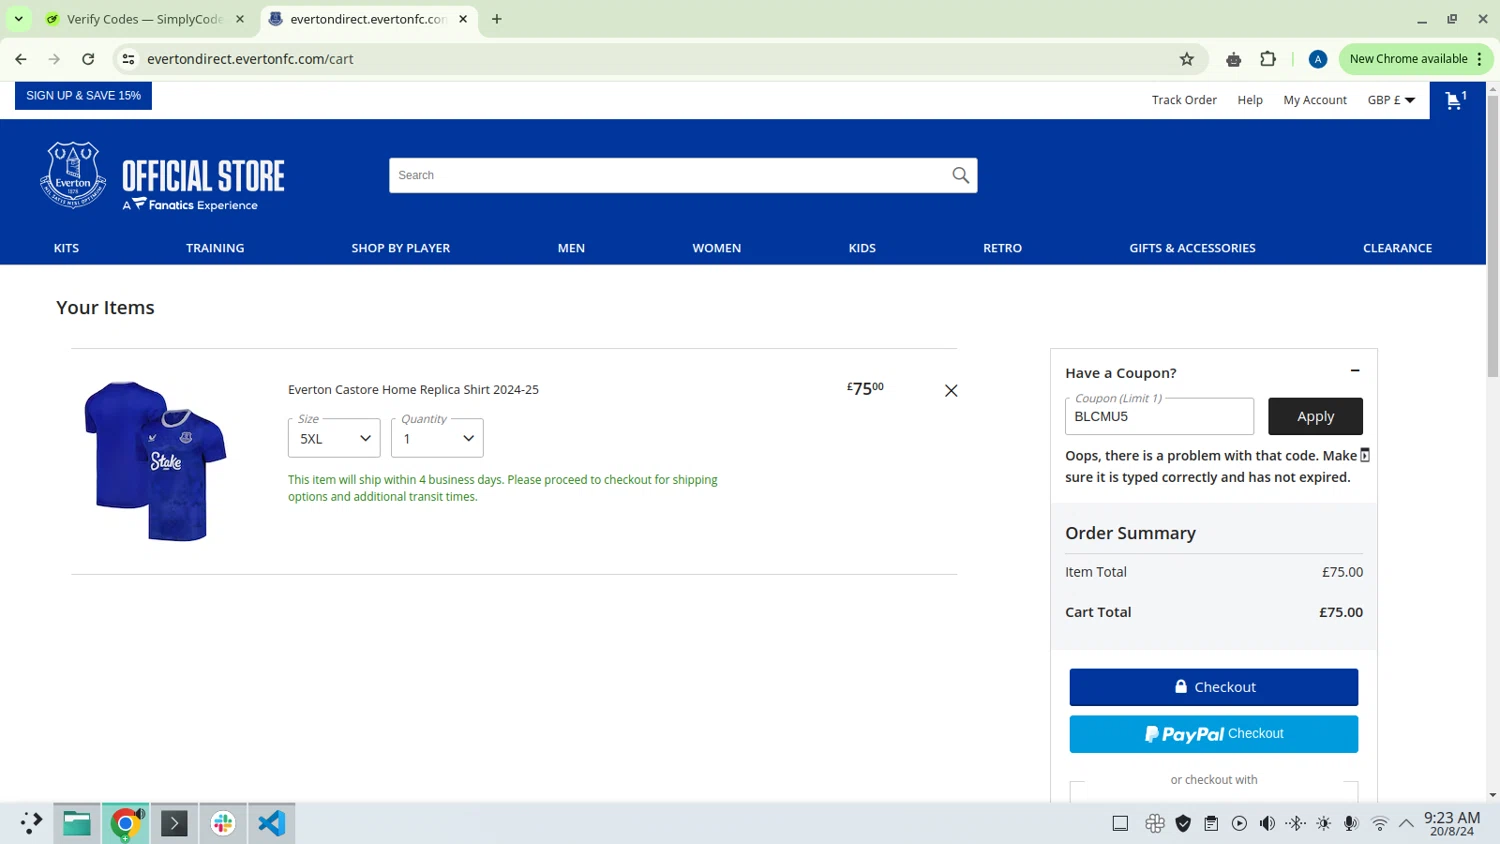Click the Everton home shirt thumbnail
Image resolution: width=1500 pixels, height=844 pixels.
click(x=156, y=461)
